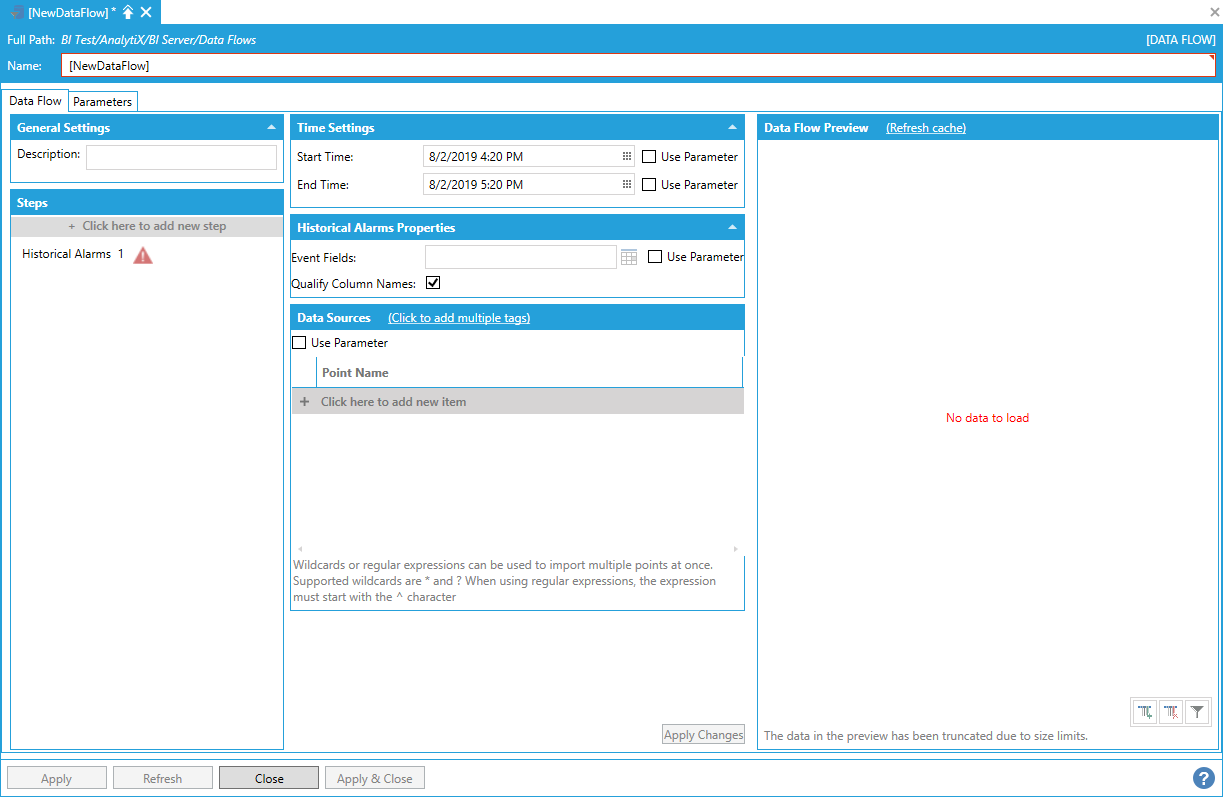Open the Start Time date picker icon
Screen dimensions: 1225x797
point(627,157)
